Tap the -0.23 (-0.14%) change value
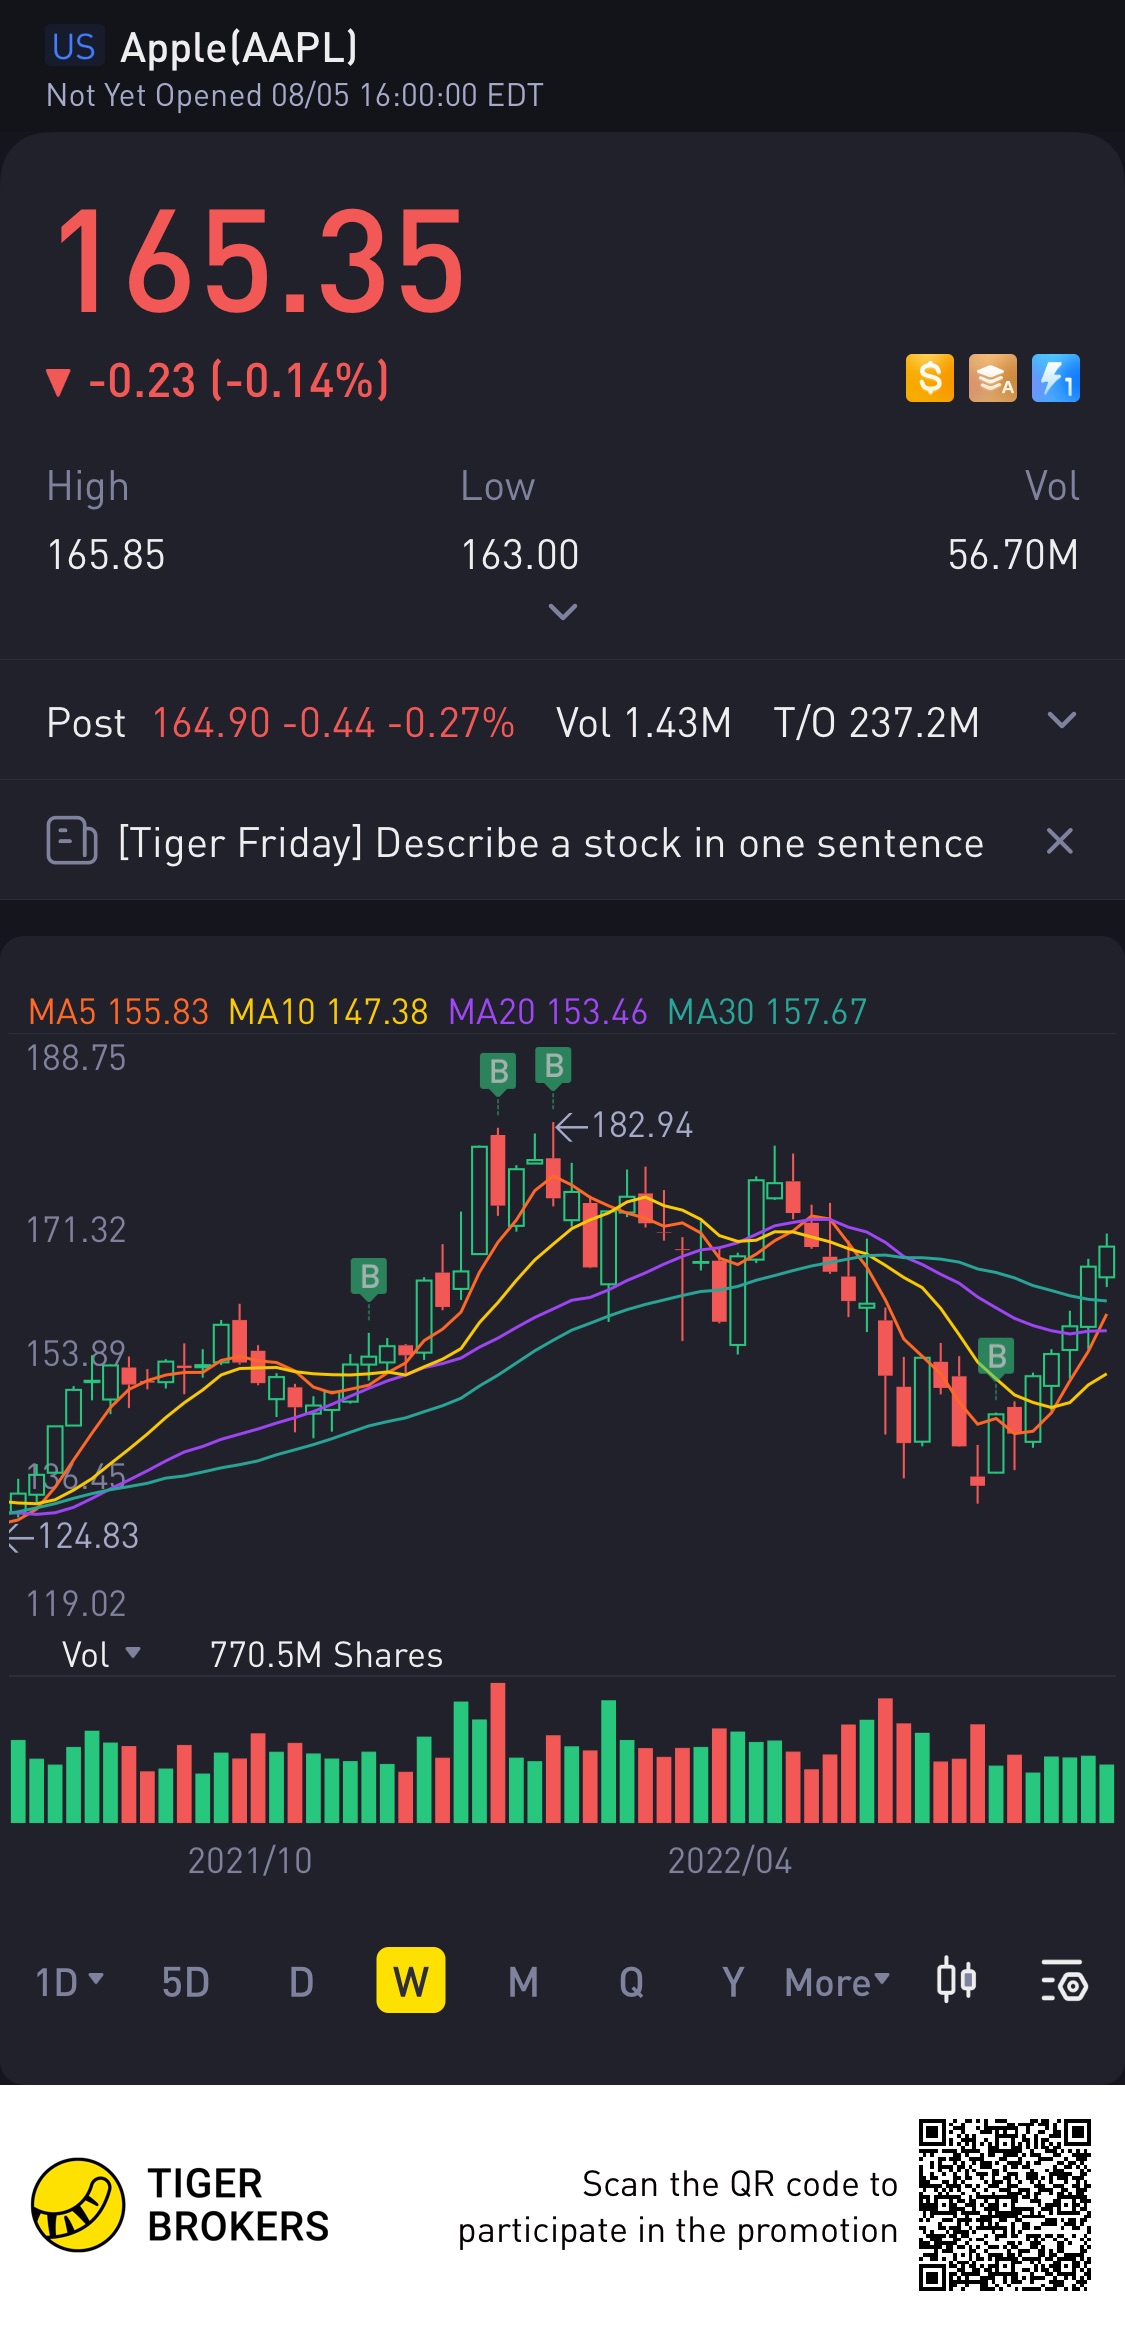The width and height of the screenshot is (1125, 2325). [239, 381]
